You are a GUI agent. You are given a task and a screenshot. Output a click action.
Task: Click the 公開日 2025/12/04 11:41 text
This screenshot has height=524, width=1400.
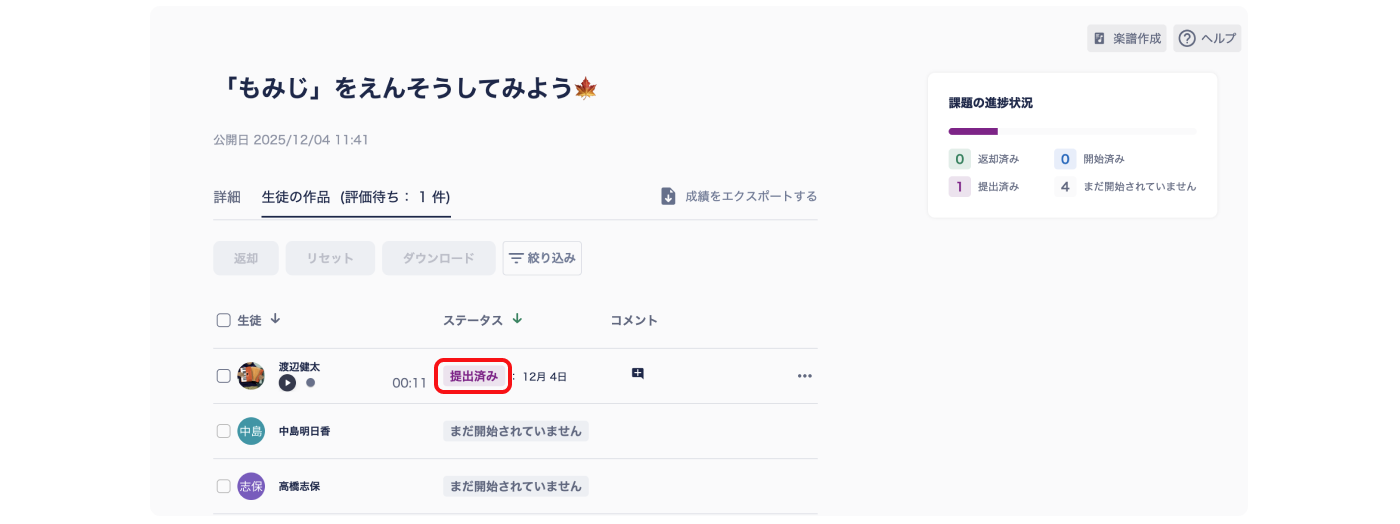coord(291,140)
